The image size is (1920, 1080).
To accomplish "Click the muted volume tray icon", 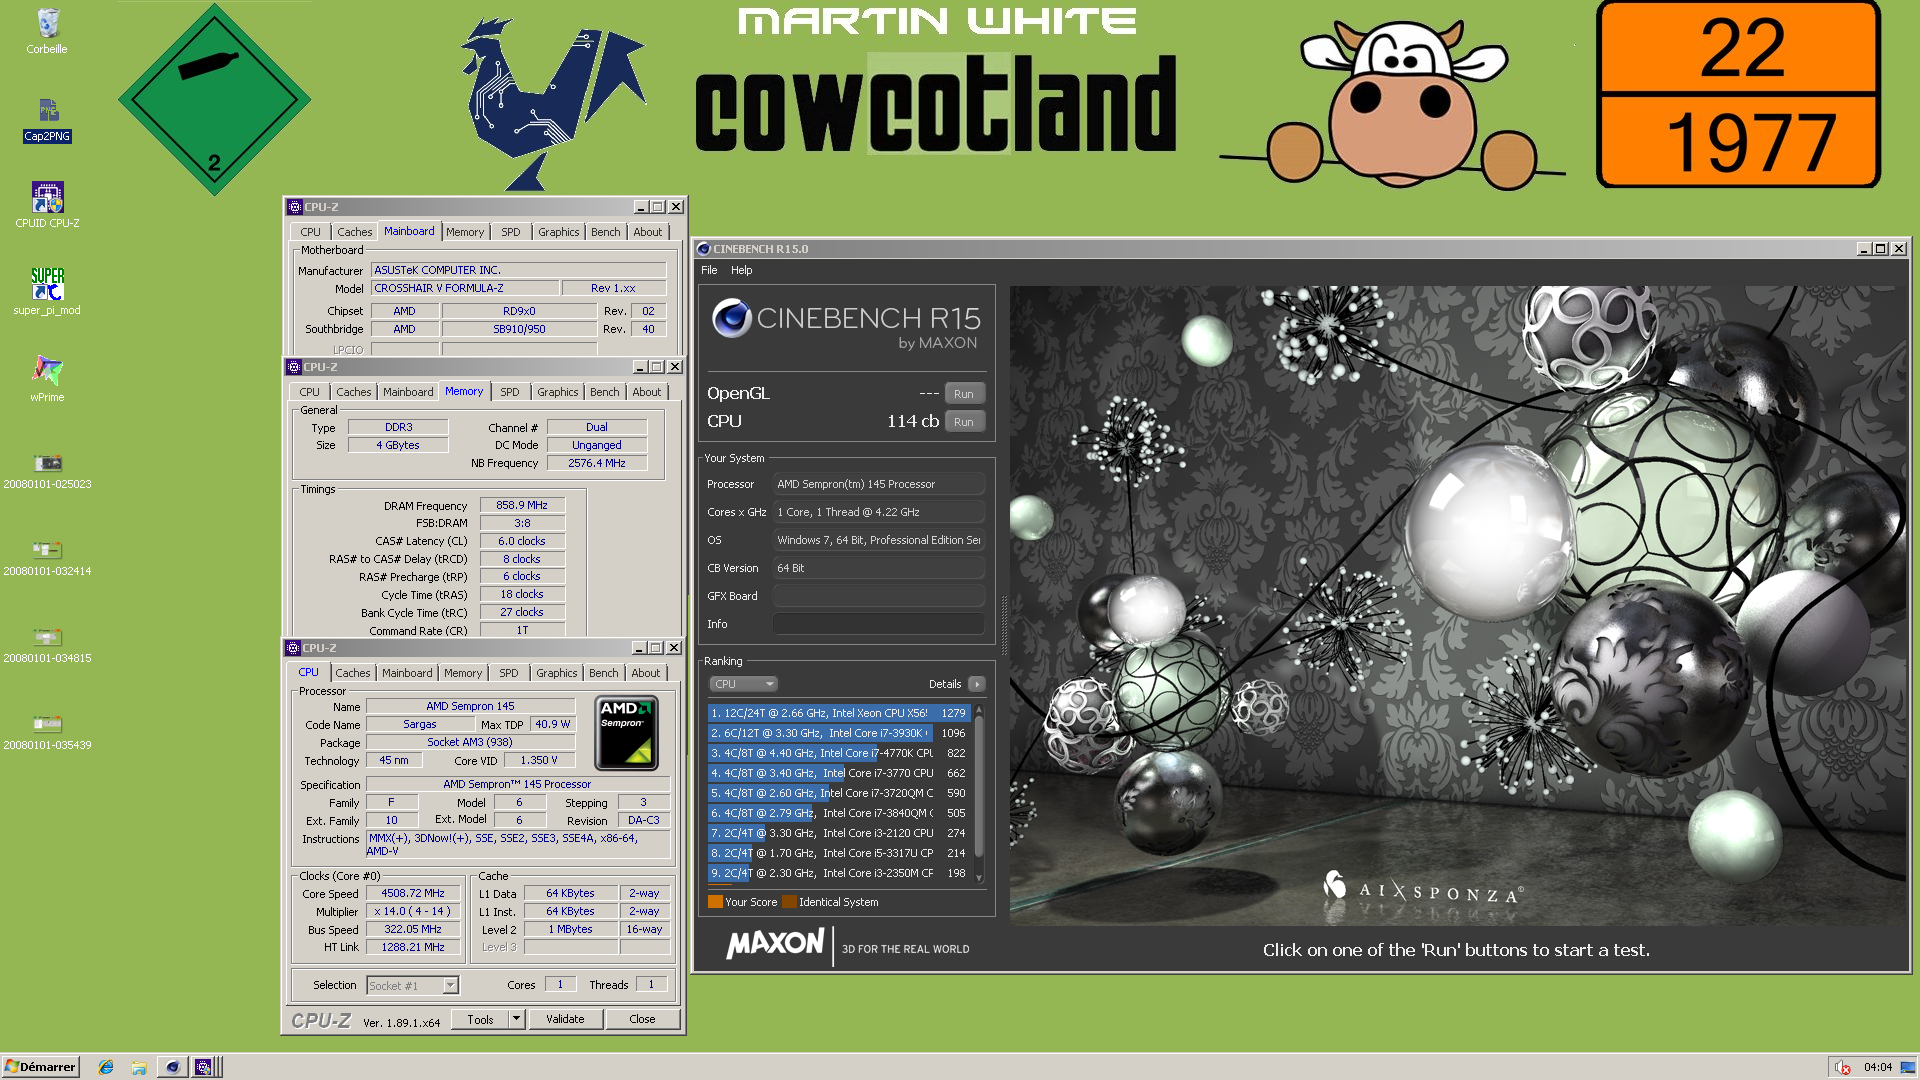I will pos(1842,1067).
